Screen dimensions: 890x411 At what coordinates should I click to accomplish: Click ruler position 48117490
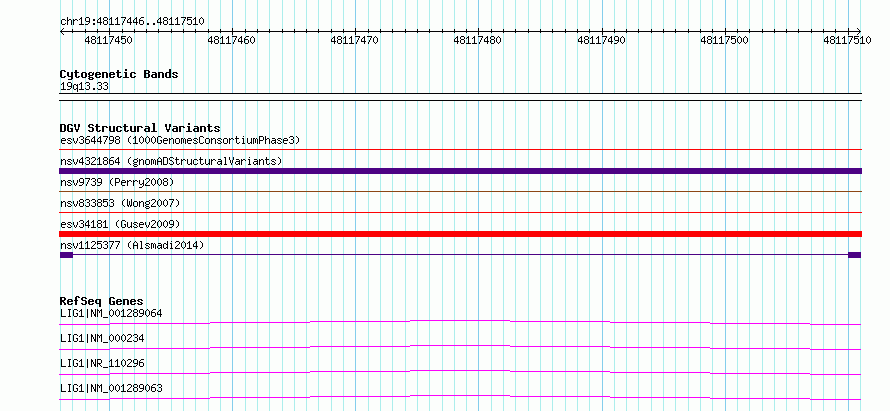602,40
